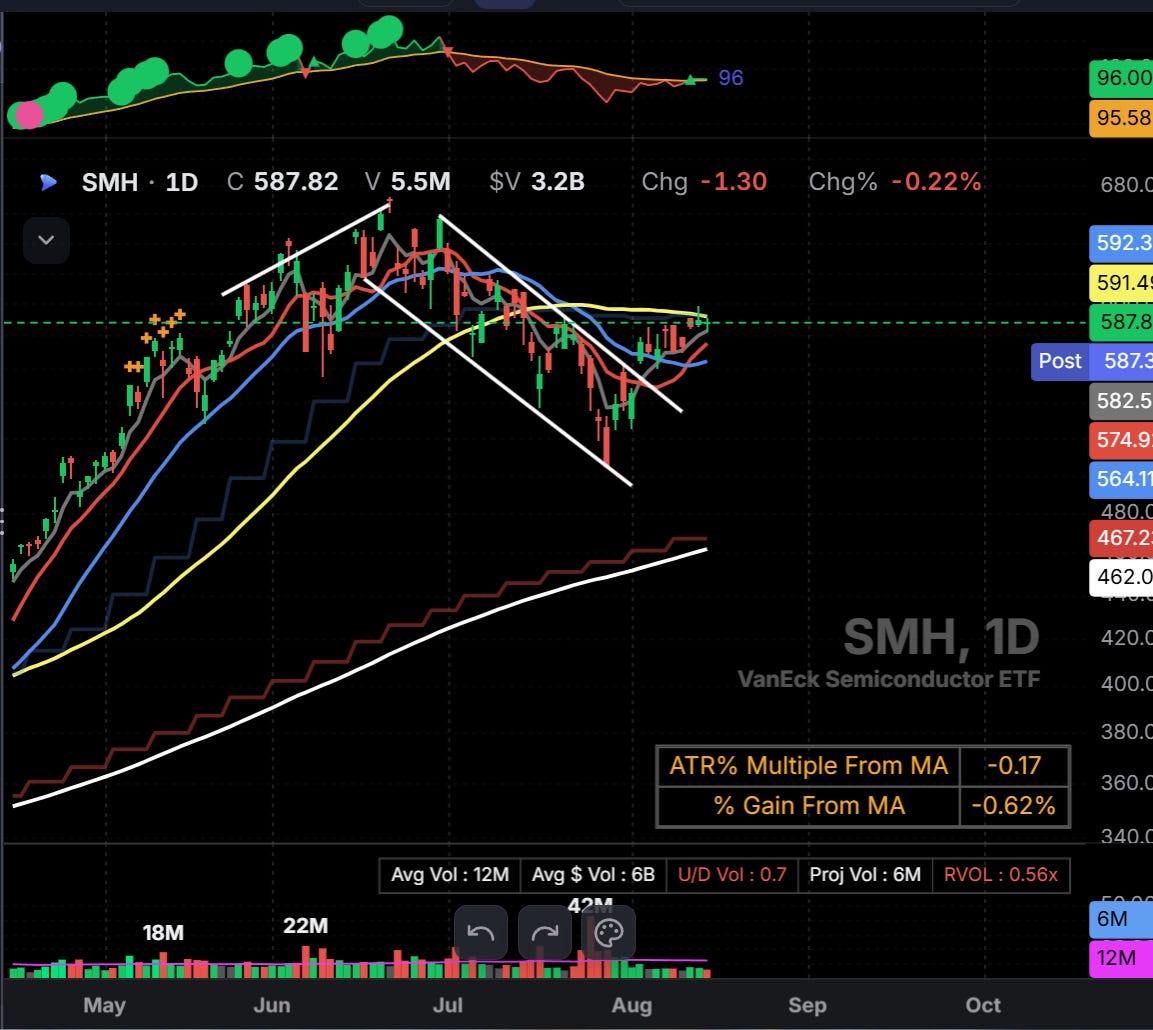Click the RVOL 0.56x stat cell
Image resolution: width=1153 pixels, height=1030 pixels.
1001,874
